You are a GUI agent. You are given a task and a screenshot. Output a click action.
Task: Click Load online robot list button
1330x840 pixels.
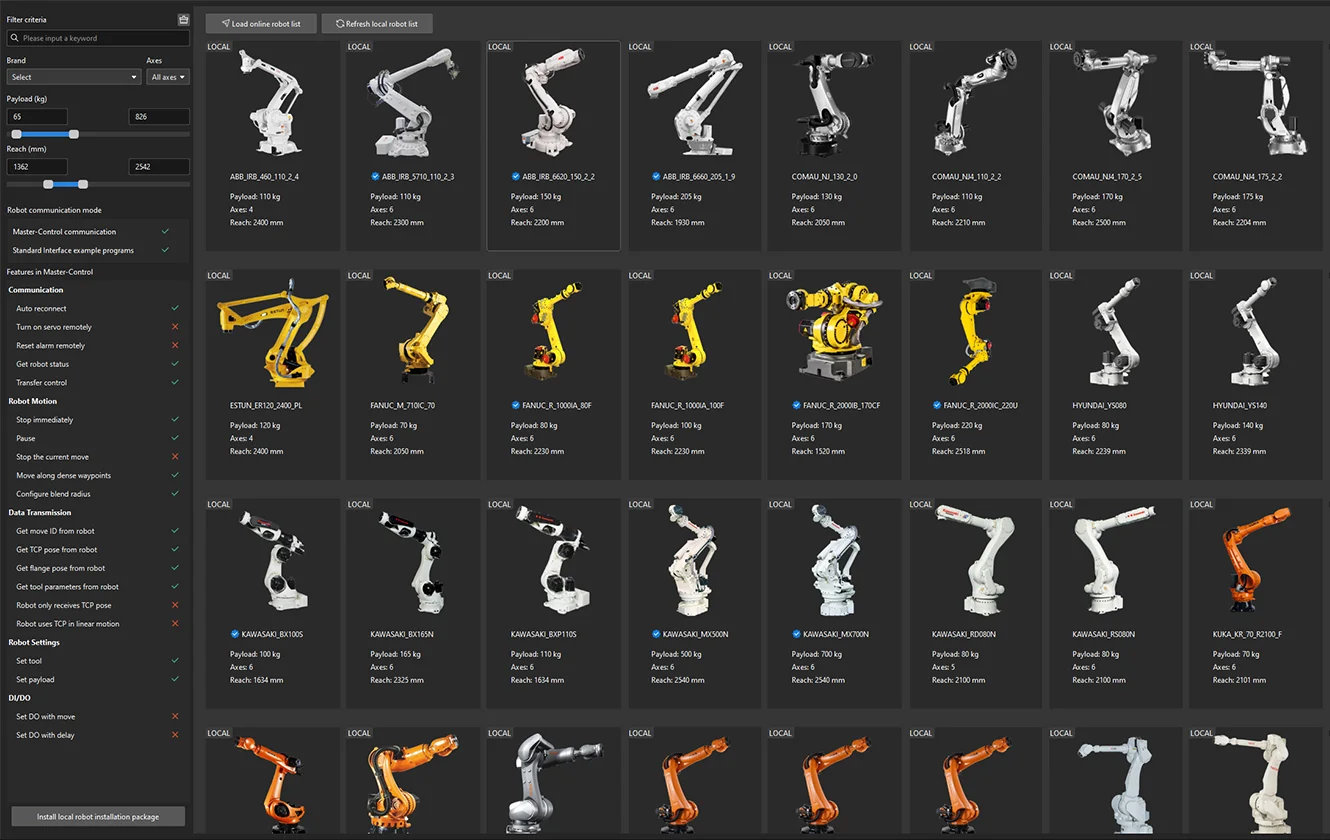point(261,23)
